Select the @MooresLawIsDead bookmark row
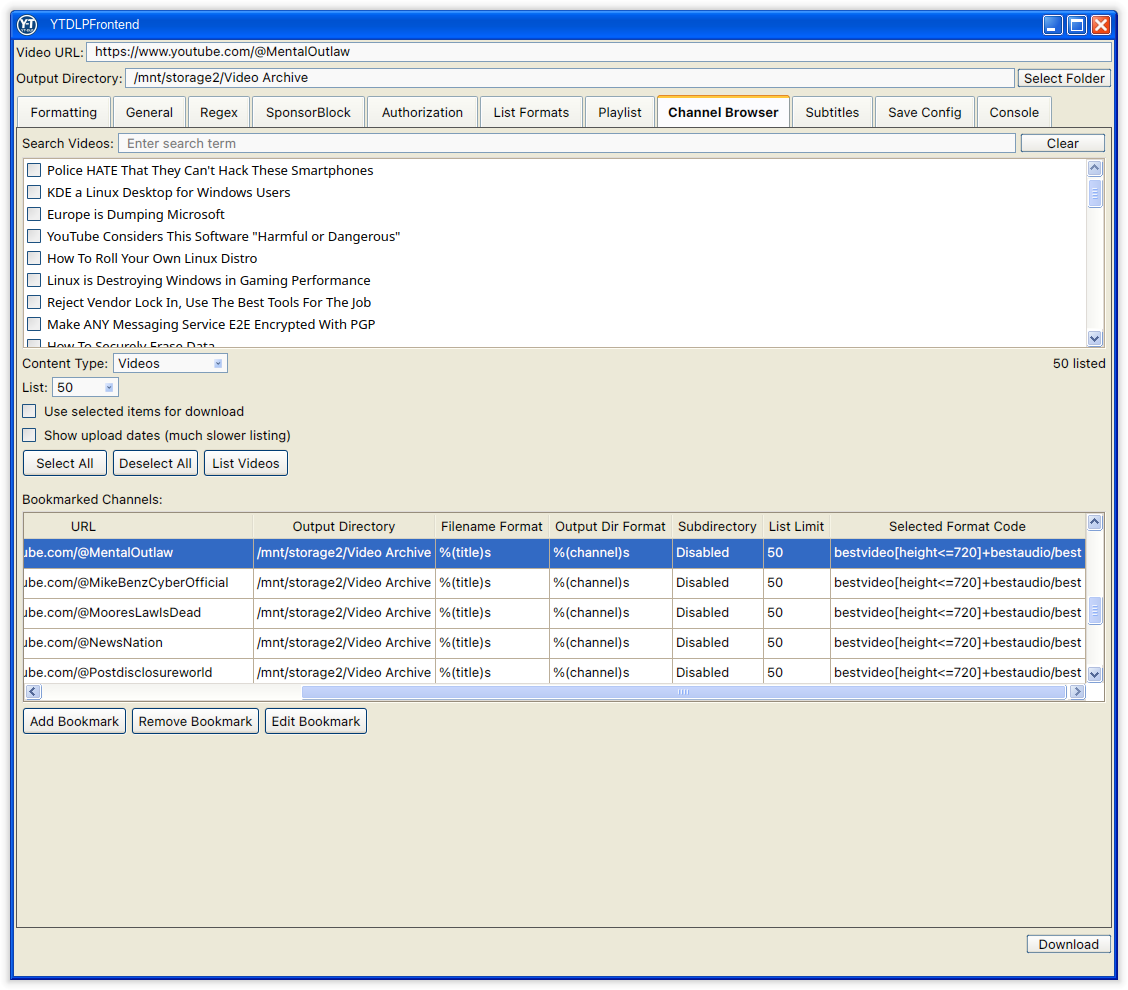The image size is (1128, 990). point(554,613)
